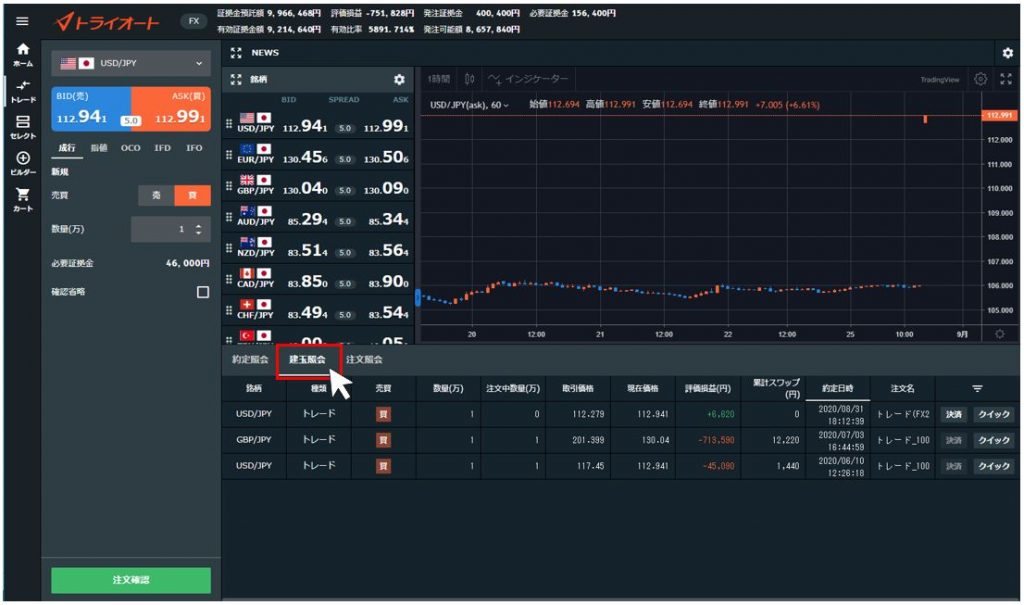Open the hamburger menu icon
This screenshot has width=1024, height=605.
click(22, 21)
